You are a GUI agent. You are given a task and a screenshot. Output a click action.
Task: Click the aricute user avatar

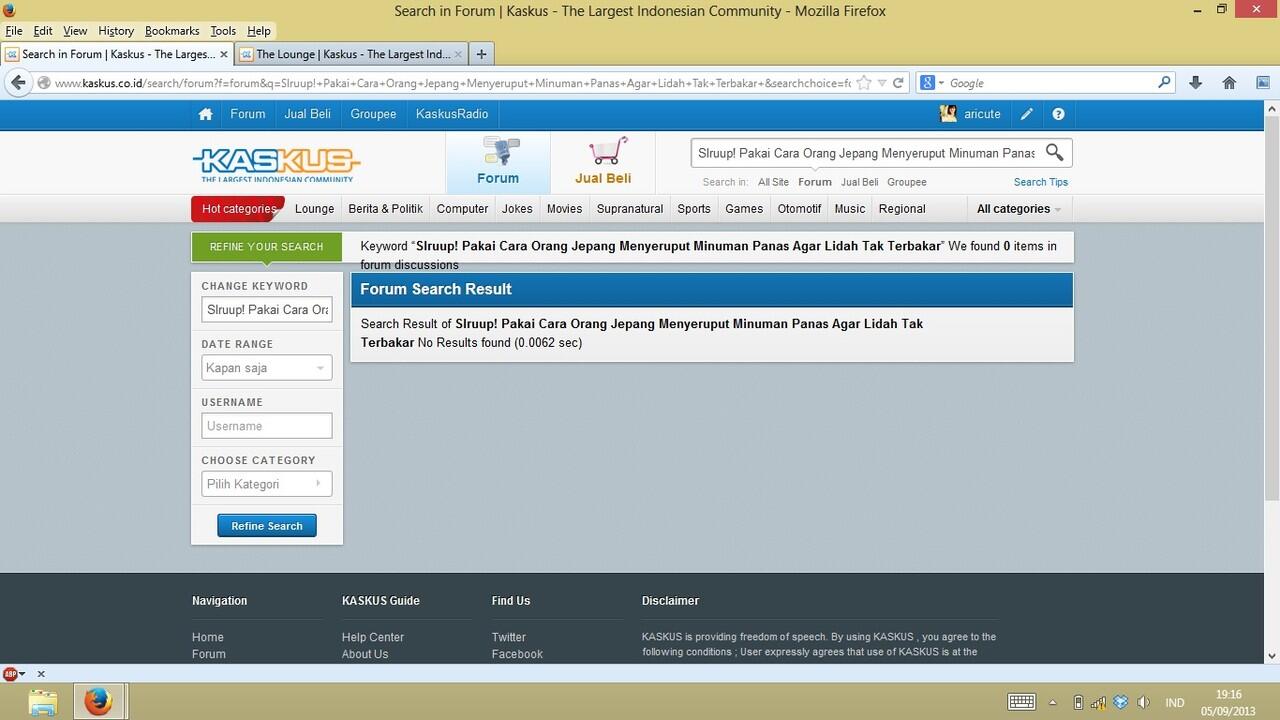948,114
